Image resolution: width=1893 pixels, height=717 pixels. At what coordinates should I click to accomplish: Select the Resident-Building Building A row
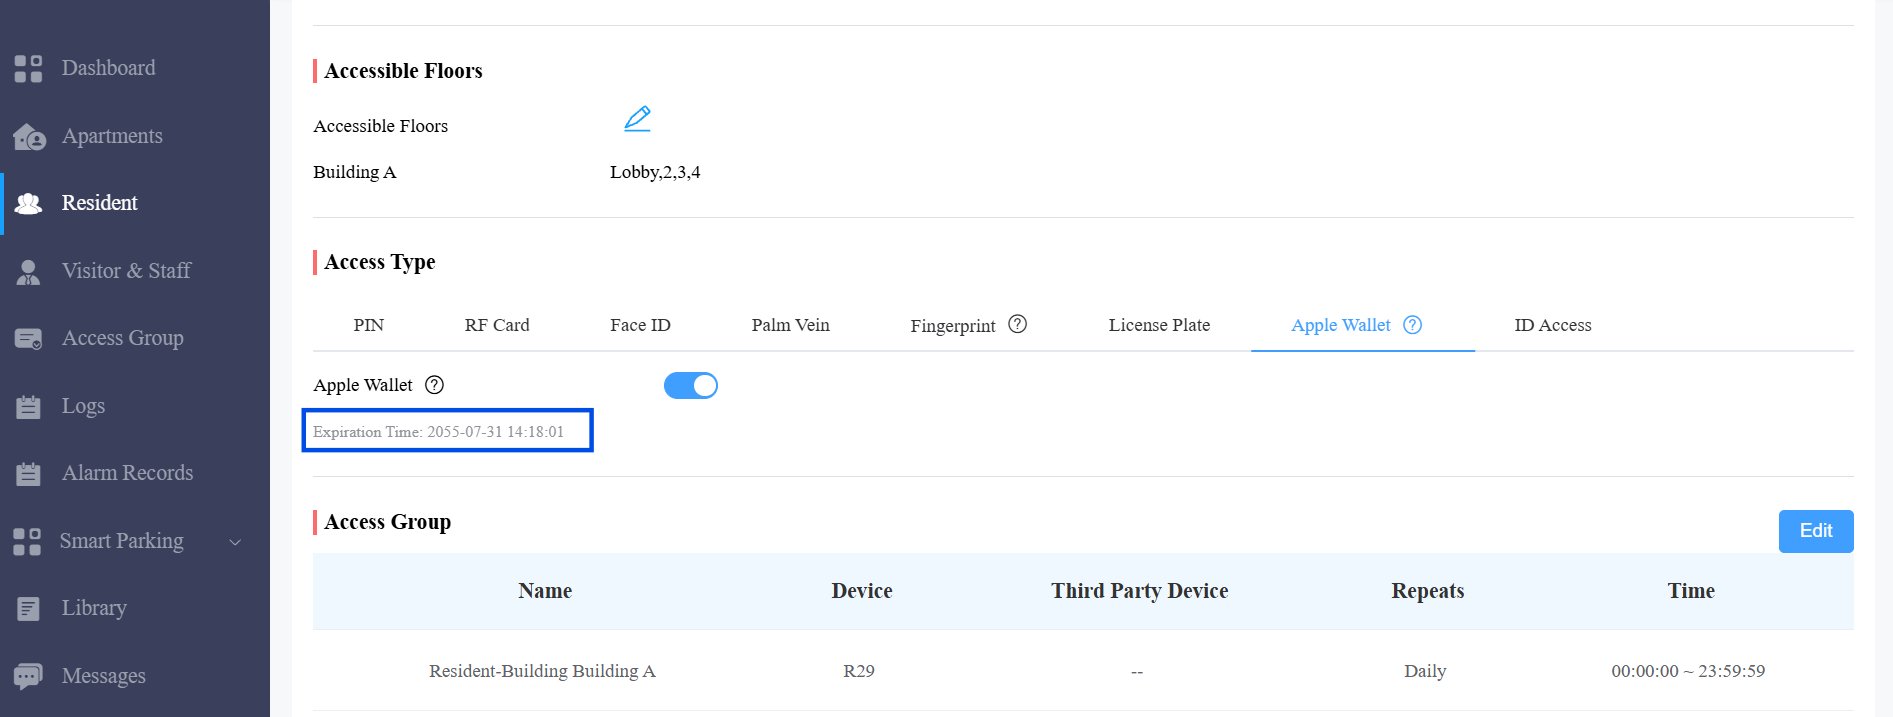pos(1083,671)
